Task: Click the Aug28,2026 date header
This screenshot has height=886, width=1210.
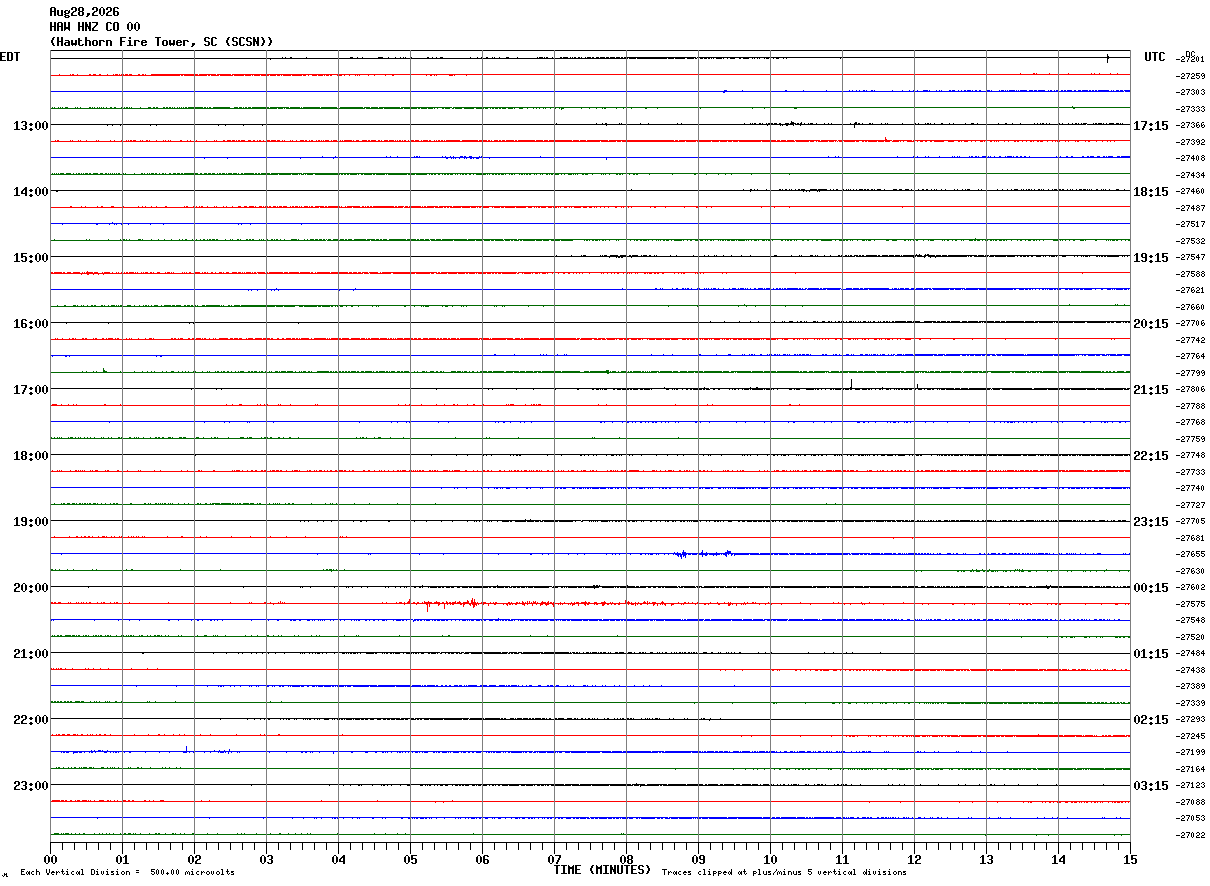Action: pyautogui.click(x=84, y=12)
